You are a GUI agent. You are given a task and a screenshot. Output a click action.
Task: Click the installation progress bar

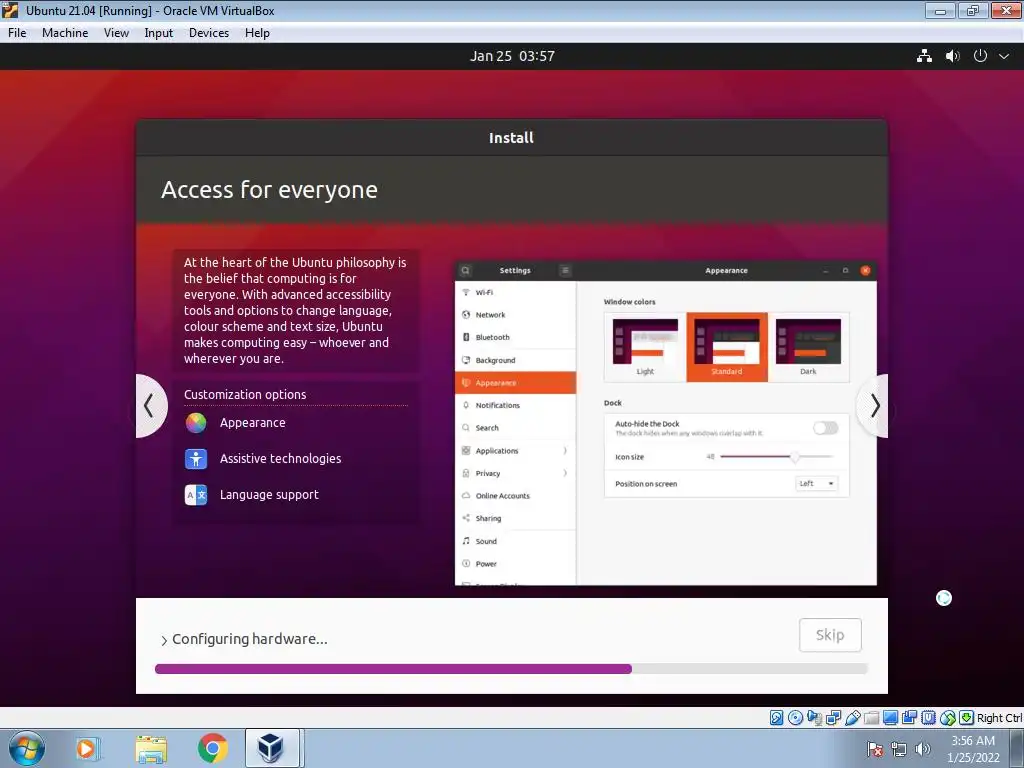pyautogui.click(x=511, y=669)
